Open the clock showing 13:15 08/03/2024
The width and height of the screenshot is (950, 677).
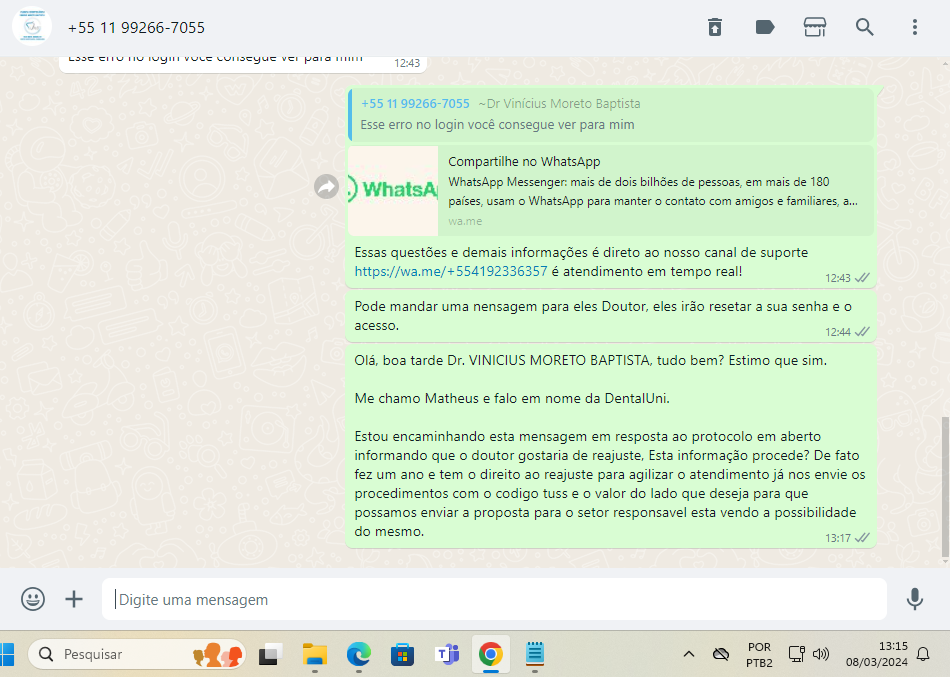[877, 654]
